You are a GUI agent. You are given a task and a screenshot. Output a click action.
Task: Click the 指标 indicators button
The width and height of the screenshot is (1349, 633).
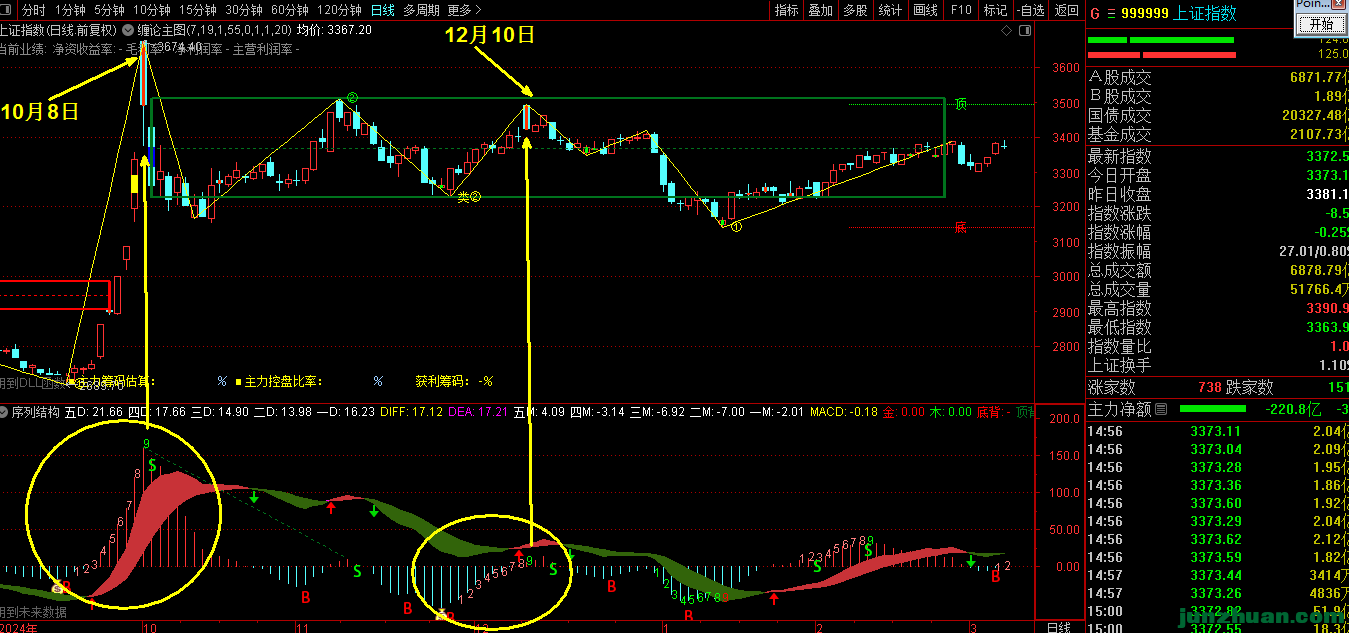[786, 10]
